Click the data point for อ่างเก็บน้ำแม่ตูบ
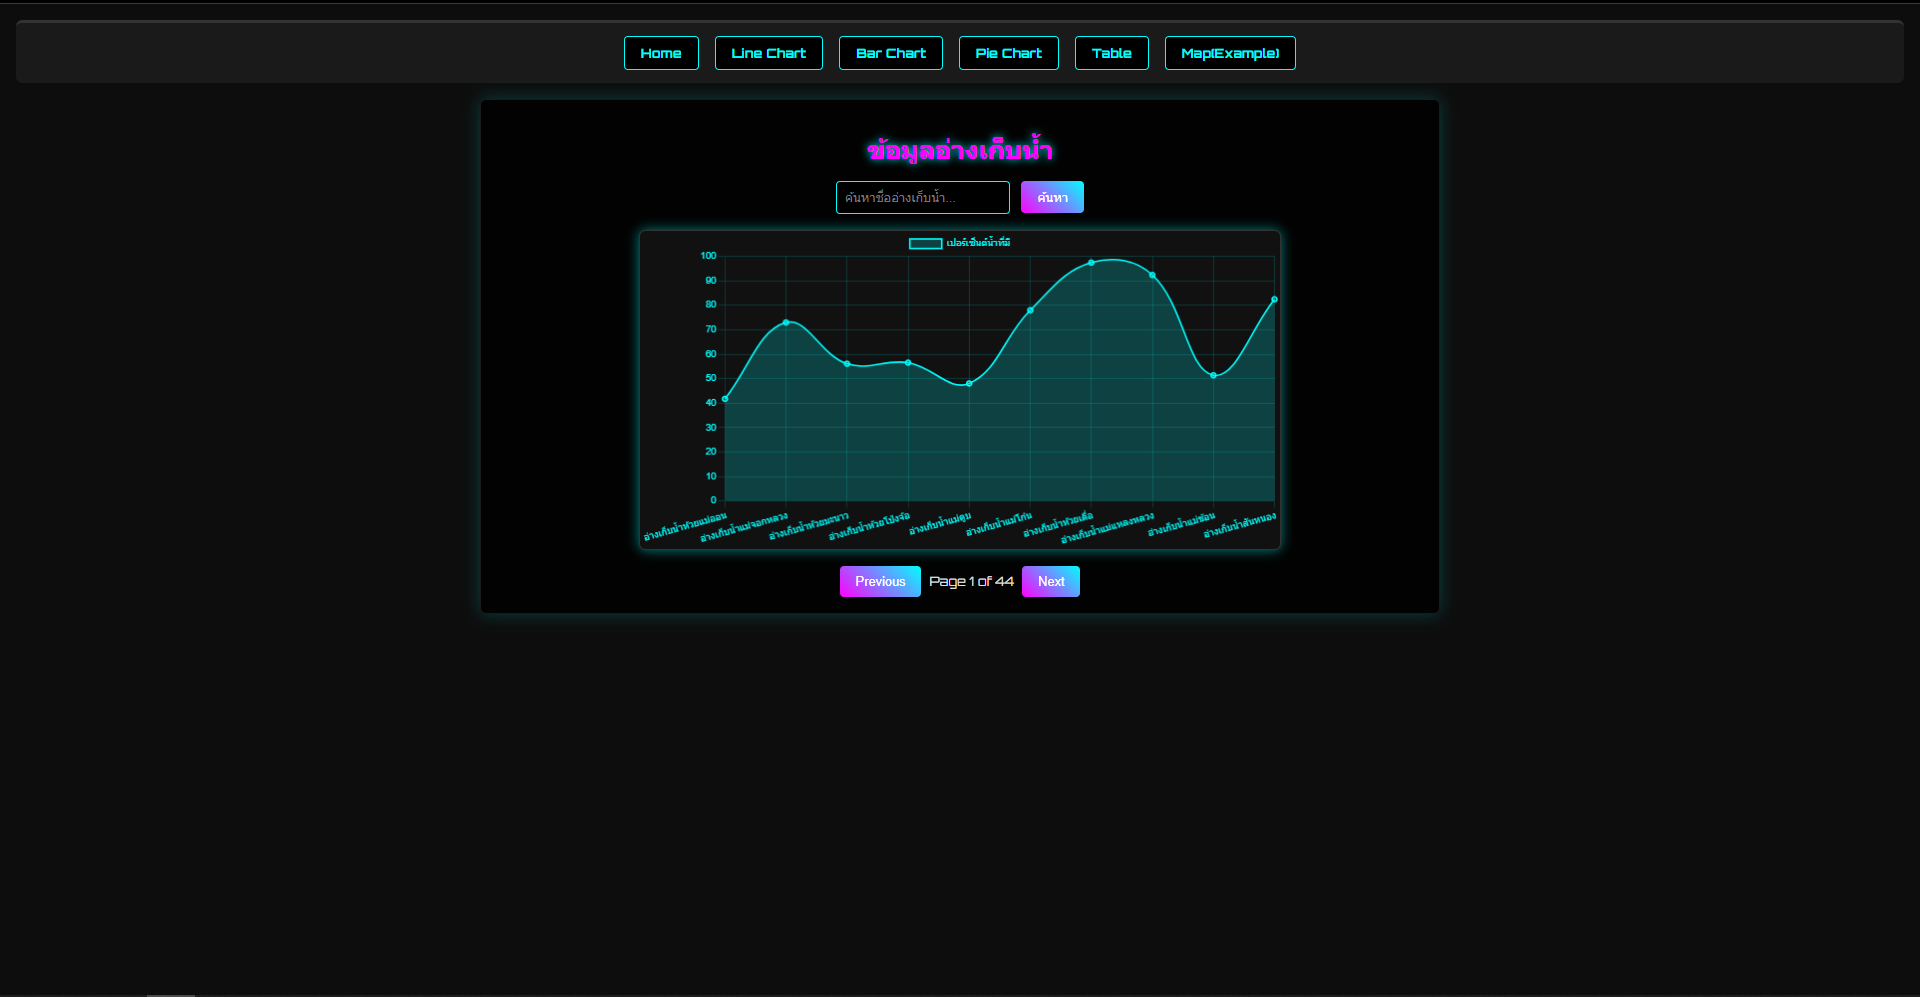Screen dimensions: 1920x997 tap(968, 383)
